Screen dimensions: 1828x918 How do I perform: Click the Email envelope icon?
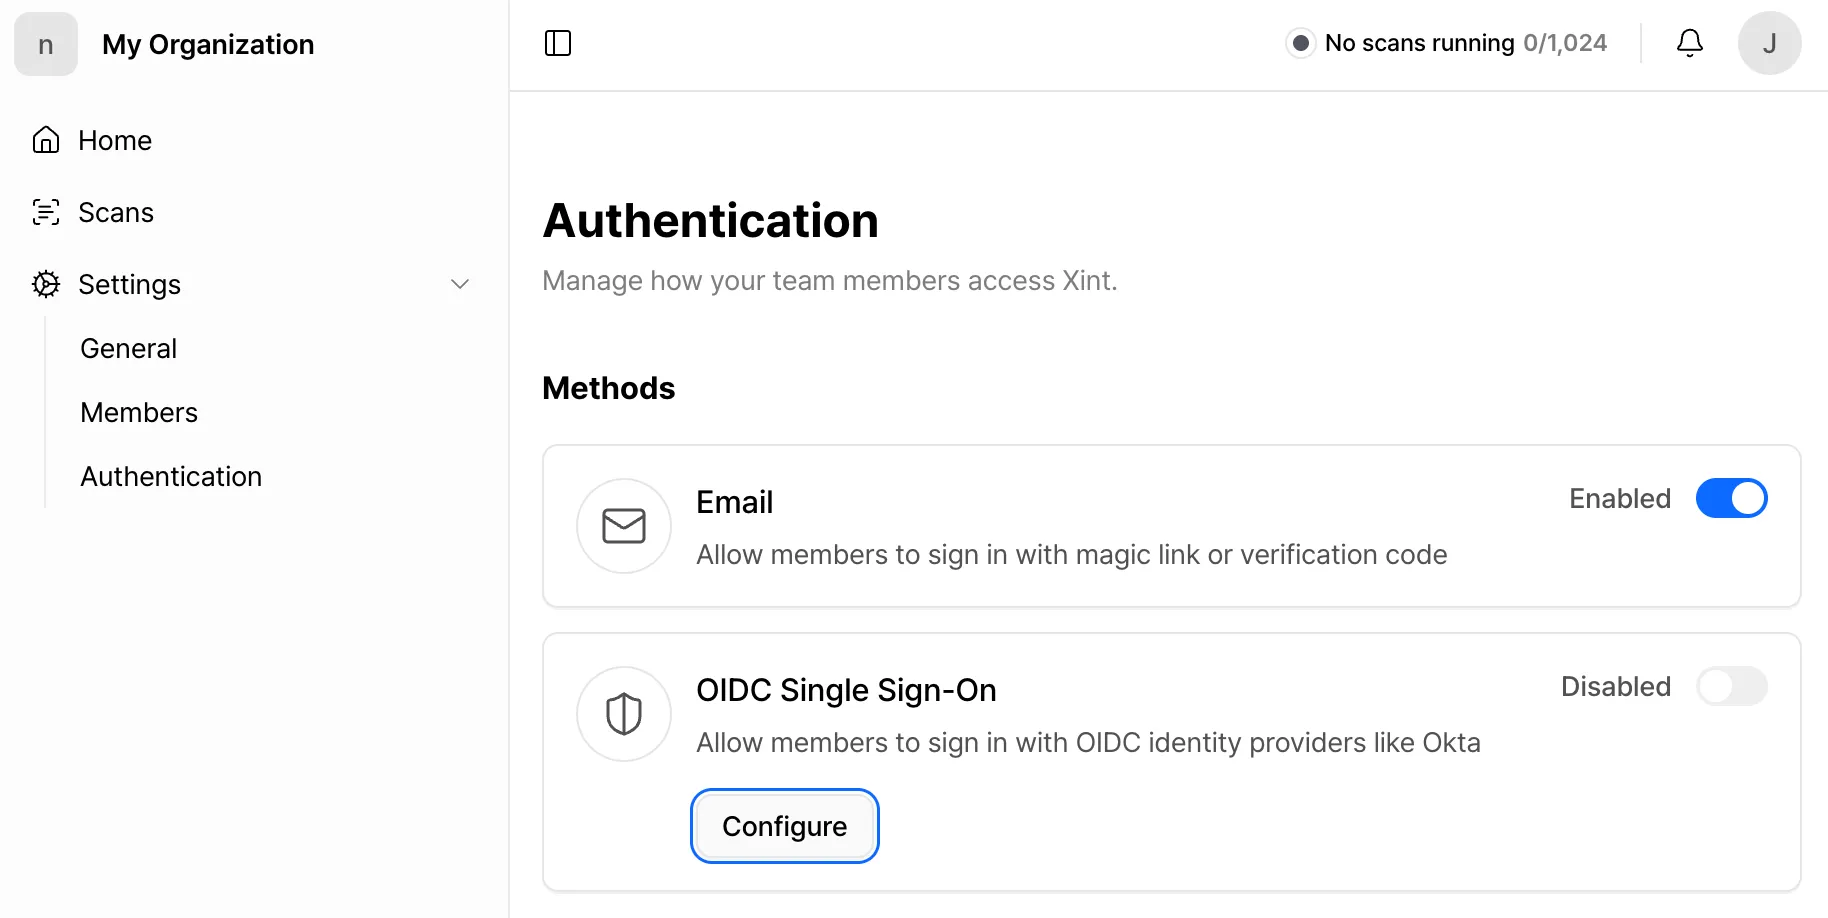point(623,526)
